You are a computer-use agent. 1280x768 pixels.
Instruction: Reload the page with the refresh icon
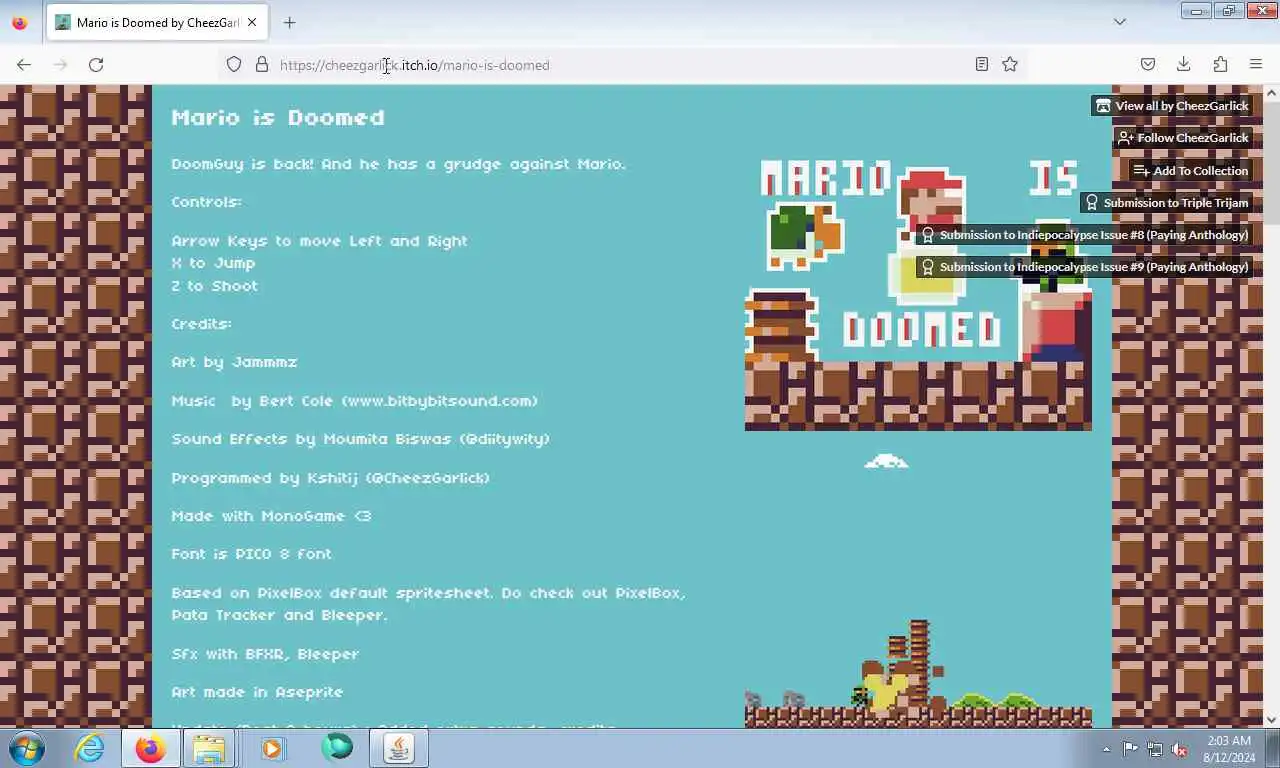(96, 64)
